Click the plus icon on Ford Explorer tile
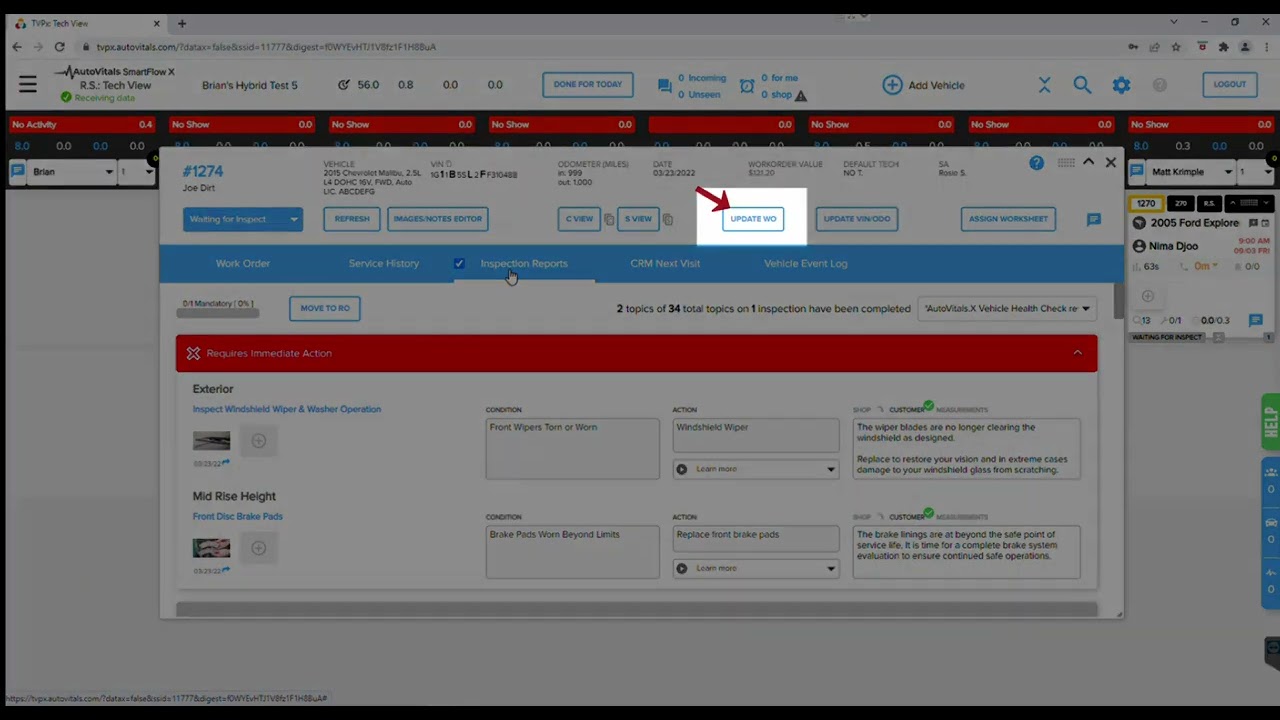 pyautogui.click(x=1148, y=296)
